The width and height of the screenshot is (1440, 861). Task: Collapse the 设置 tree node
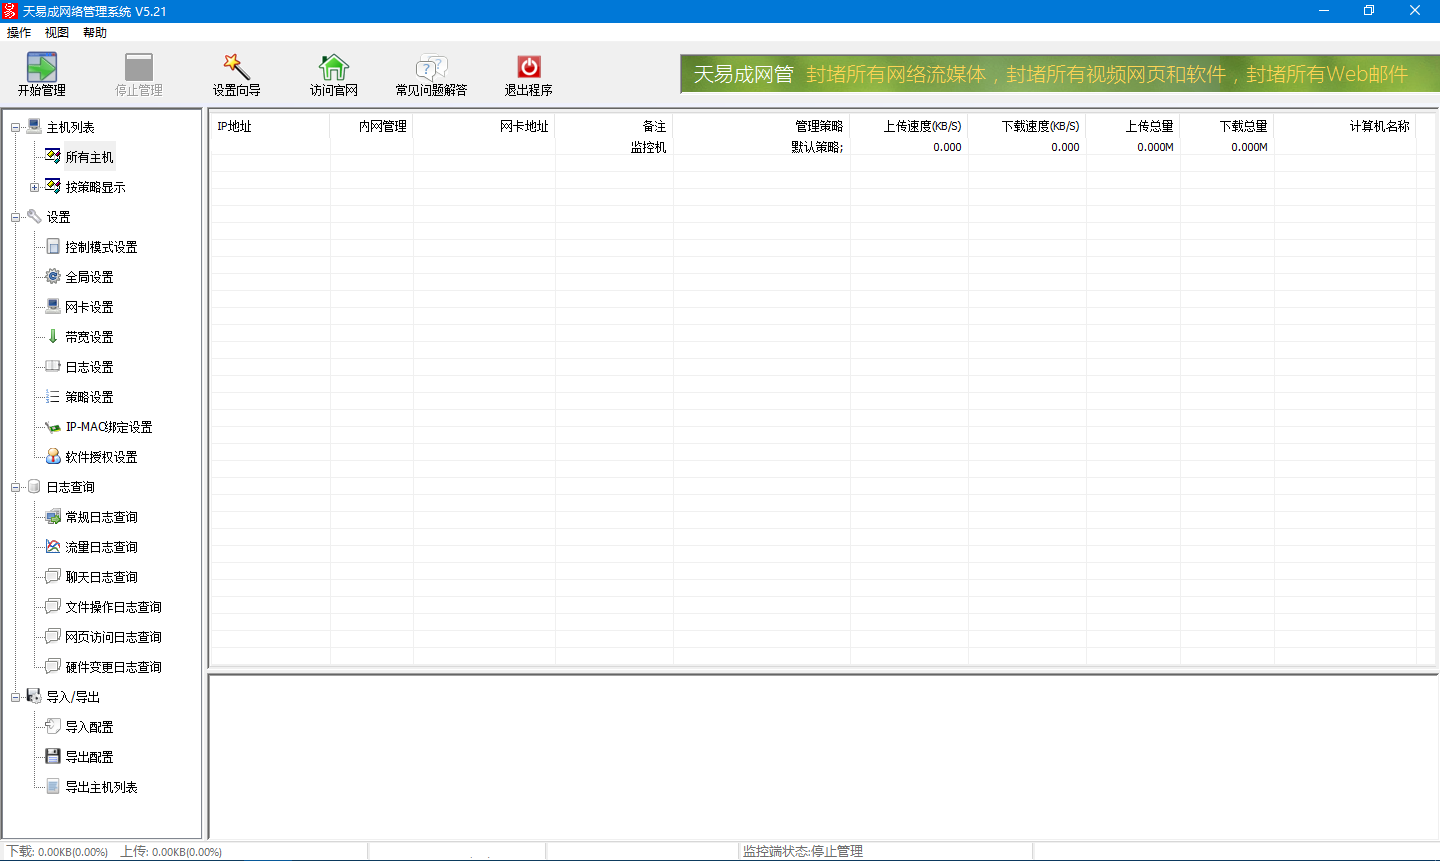(16, 217)
